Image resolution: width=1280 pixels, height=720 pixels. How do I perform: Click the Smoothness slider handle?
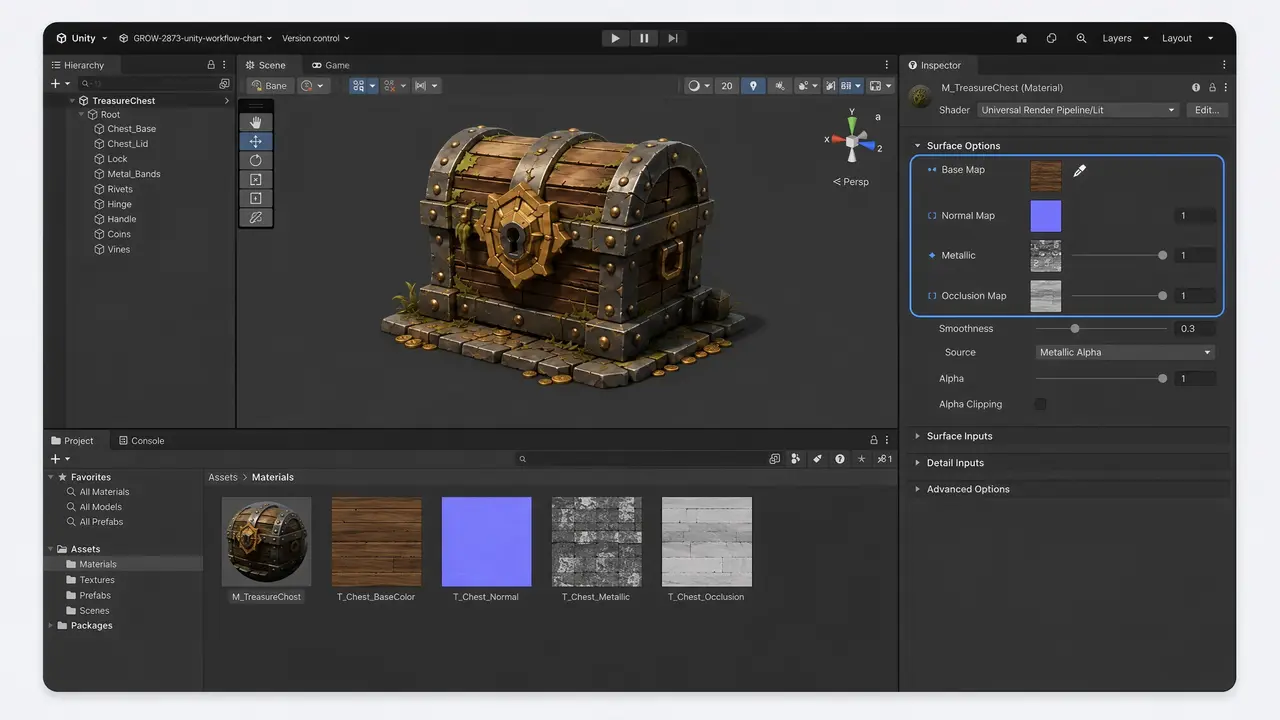[1075, 329]
